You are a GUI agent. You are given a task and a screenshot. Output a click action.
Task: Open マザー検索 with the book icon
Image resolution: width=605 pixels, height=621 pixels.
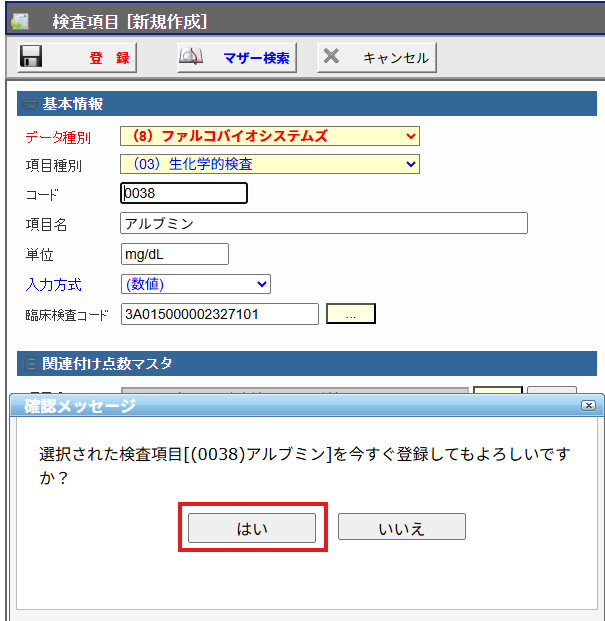pos(191,57)
